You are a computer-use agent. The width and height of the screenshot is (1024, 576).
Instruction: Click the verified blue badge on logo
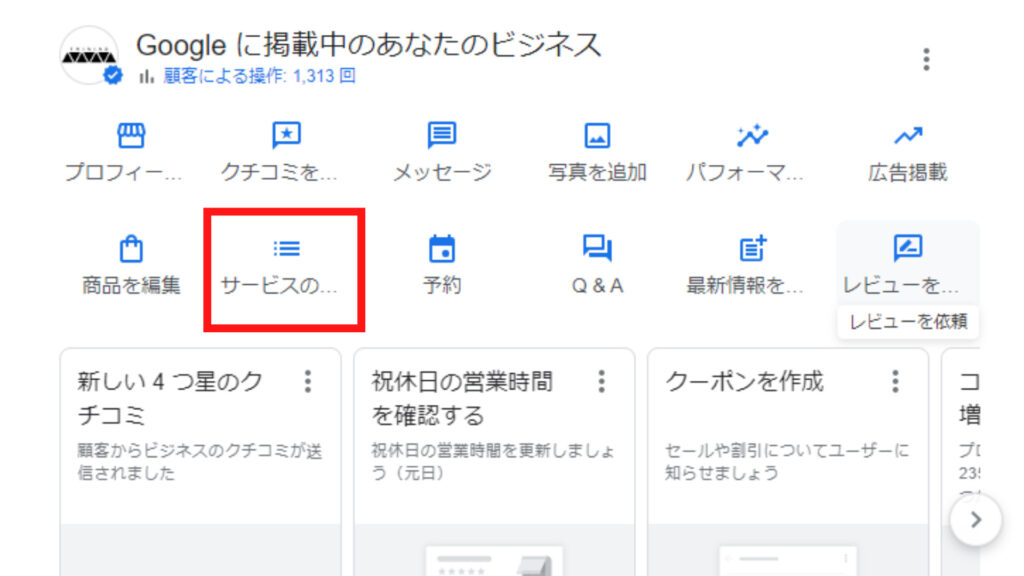[x=113, y=75]
